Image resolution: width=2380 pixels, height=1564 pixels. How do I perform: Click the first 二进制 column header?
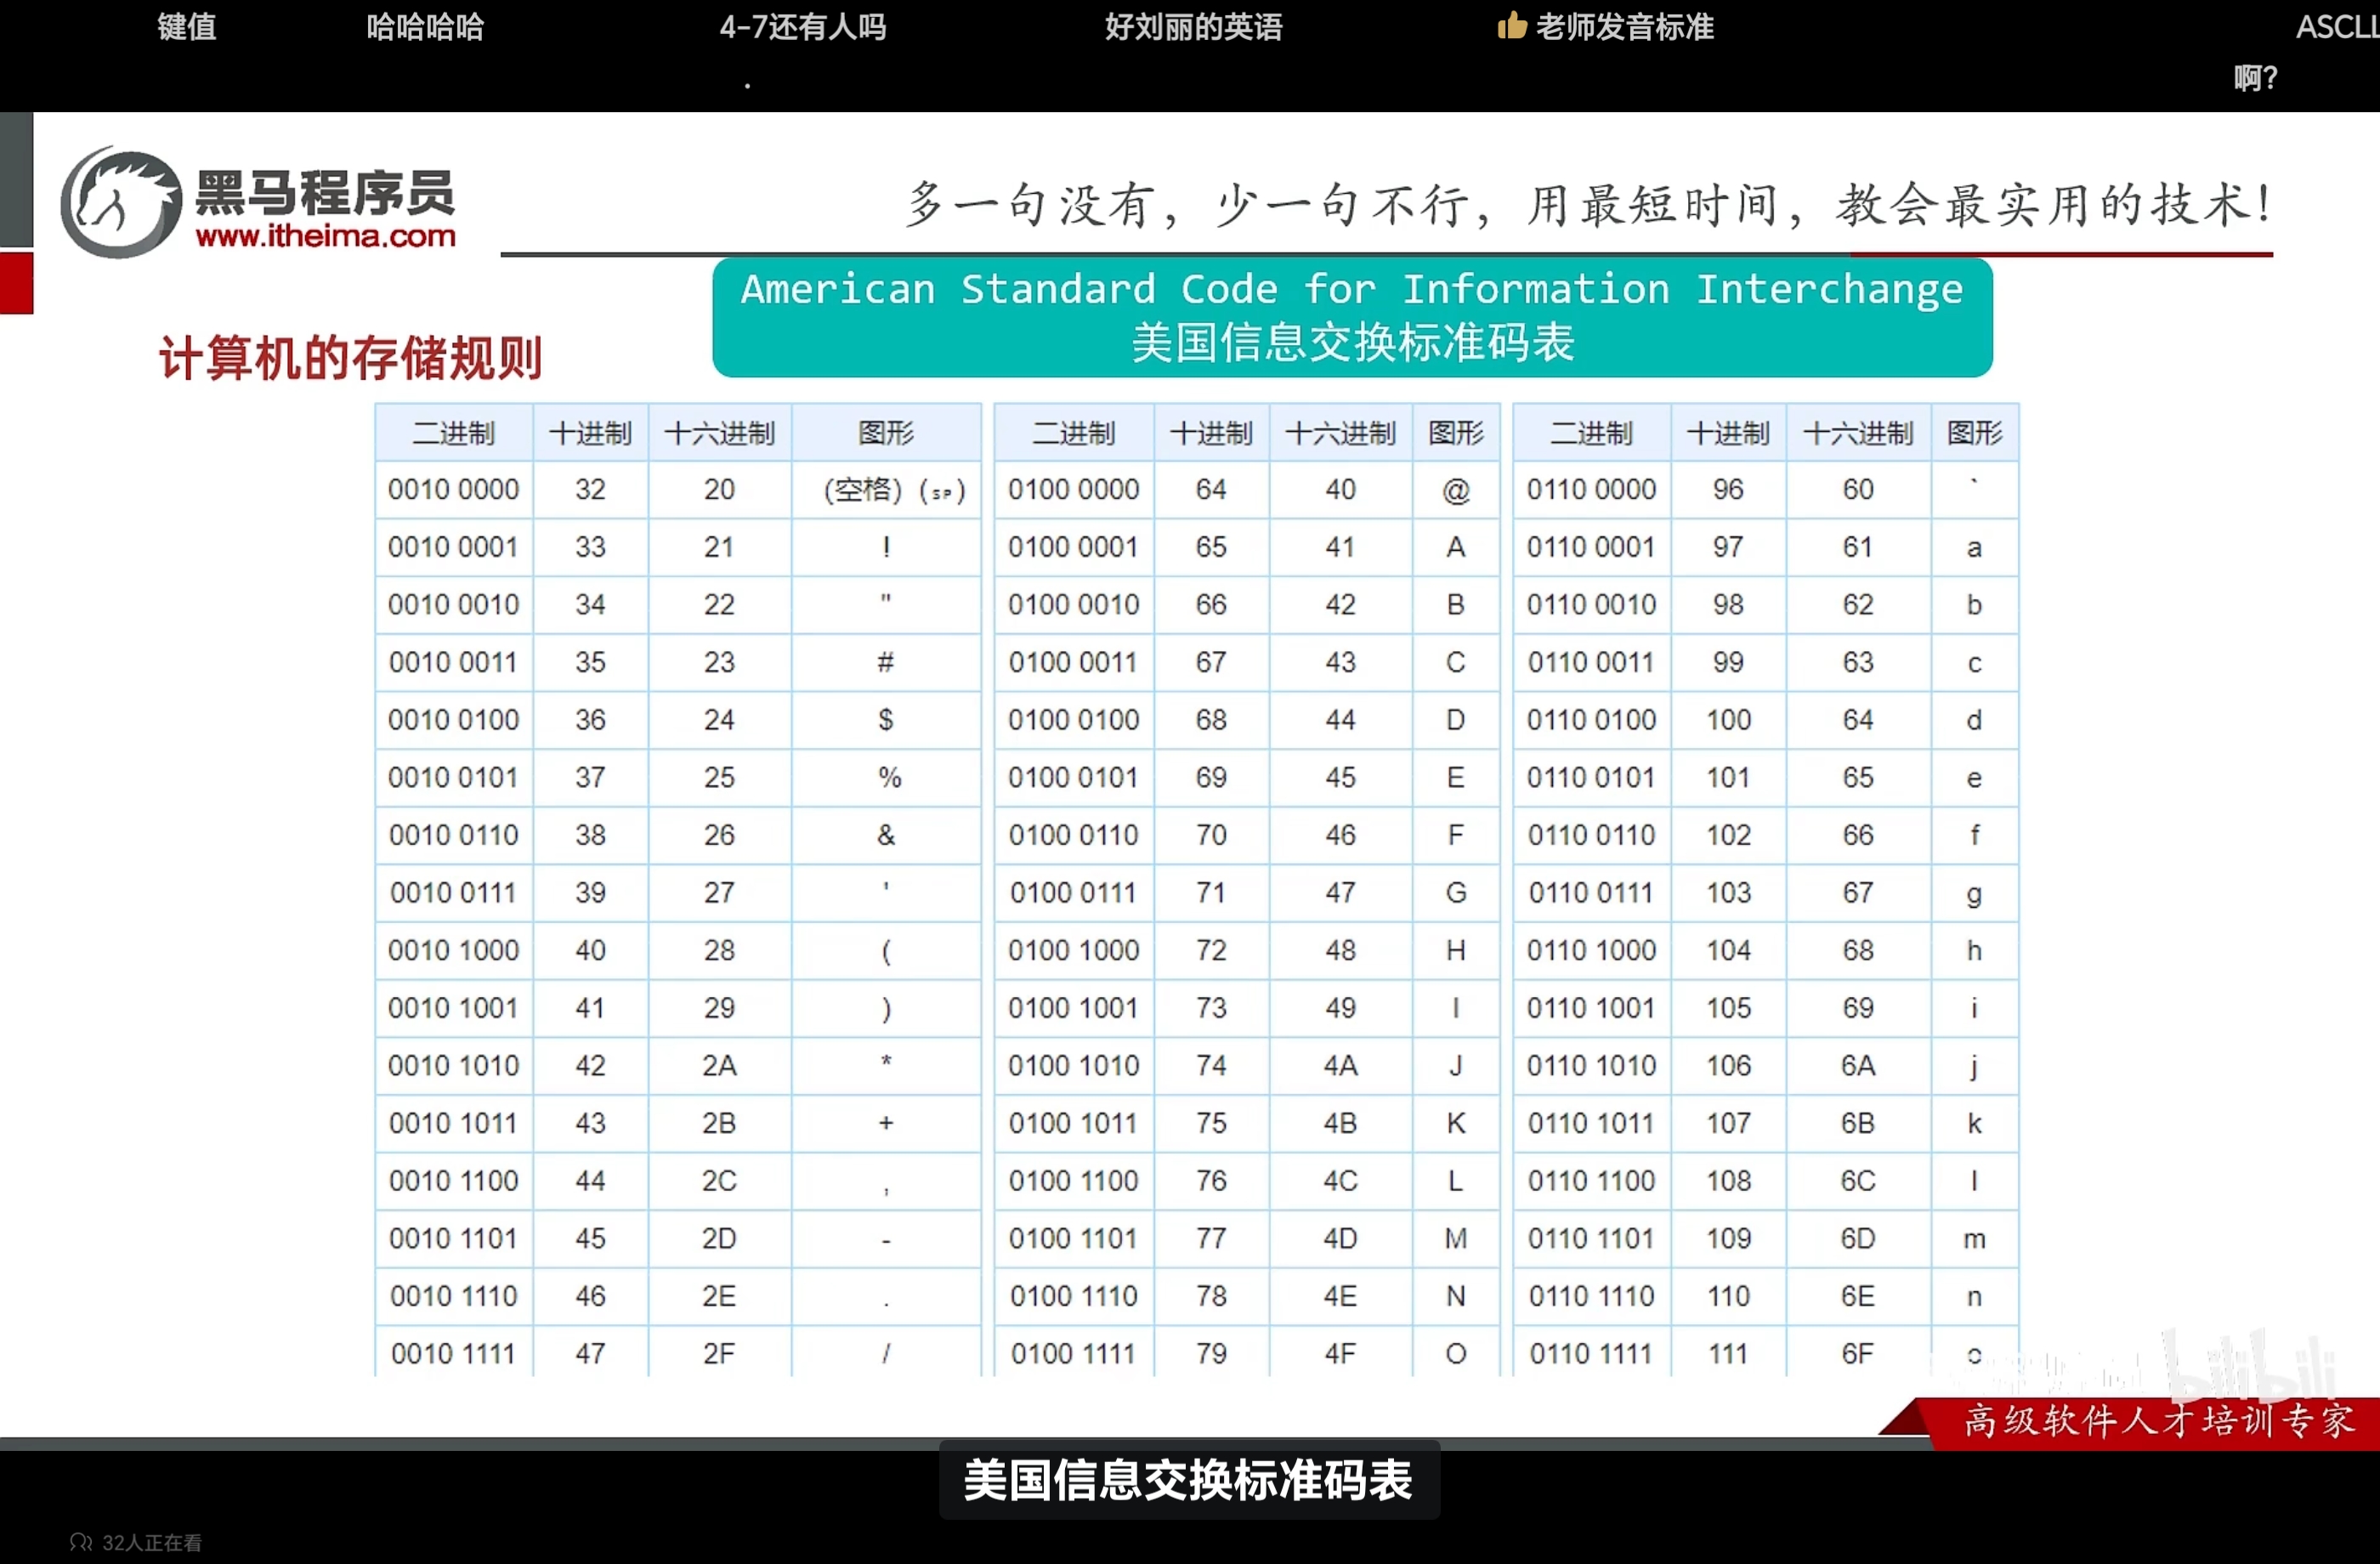454,433
